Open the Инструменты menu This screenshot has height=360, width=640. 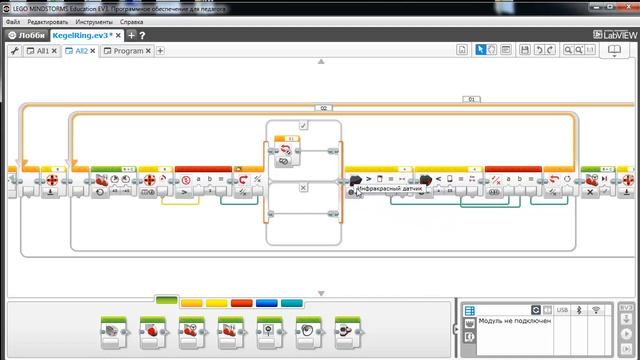(94, 22)
